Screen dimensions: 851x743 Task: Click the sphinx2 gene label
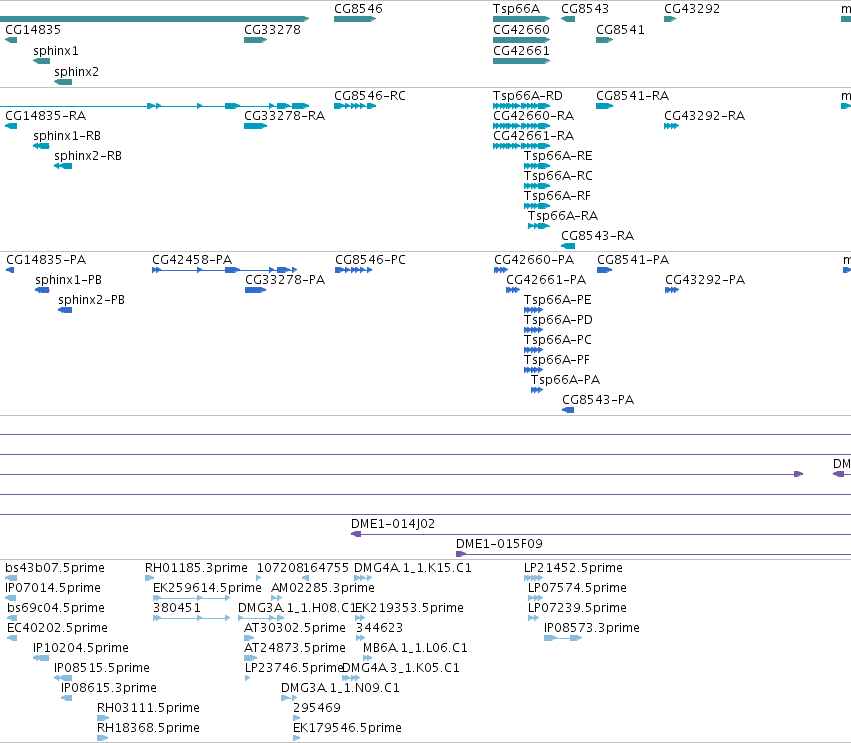coord(76,72)
